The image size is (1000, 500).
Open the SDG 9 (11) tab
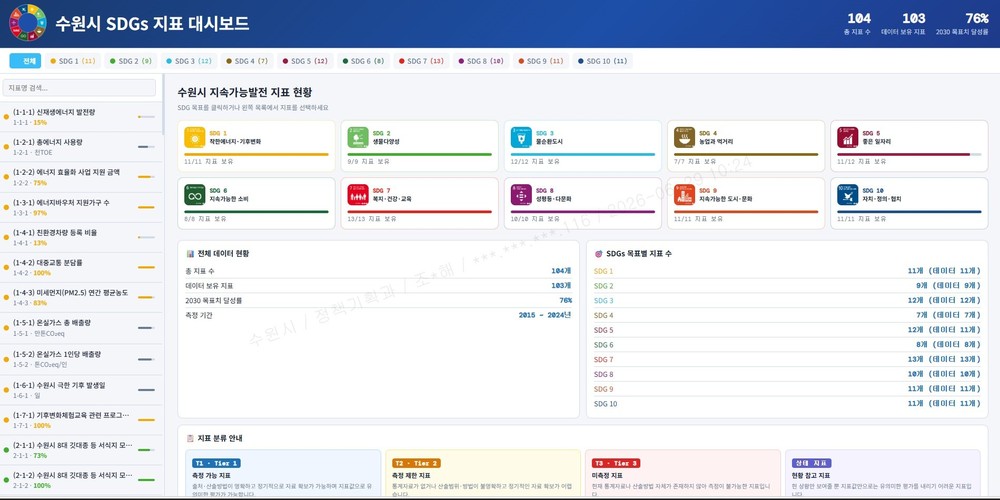click(541, 61)
